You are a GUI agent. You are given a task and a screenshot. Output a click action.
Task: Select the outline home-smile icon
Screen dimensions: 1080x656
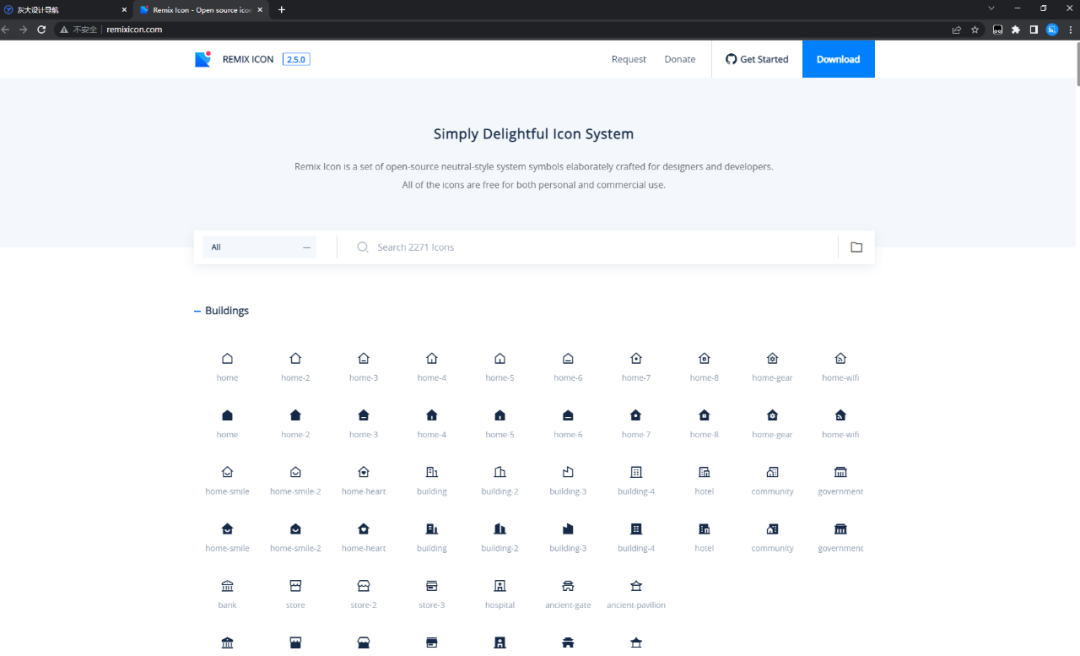point(227,472)
